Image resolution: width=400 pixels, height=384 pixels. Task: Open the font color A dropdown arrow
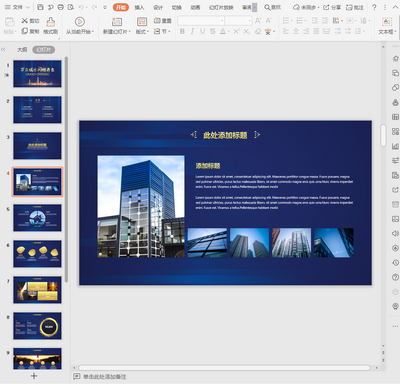[x=229, y=31]
